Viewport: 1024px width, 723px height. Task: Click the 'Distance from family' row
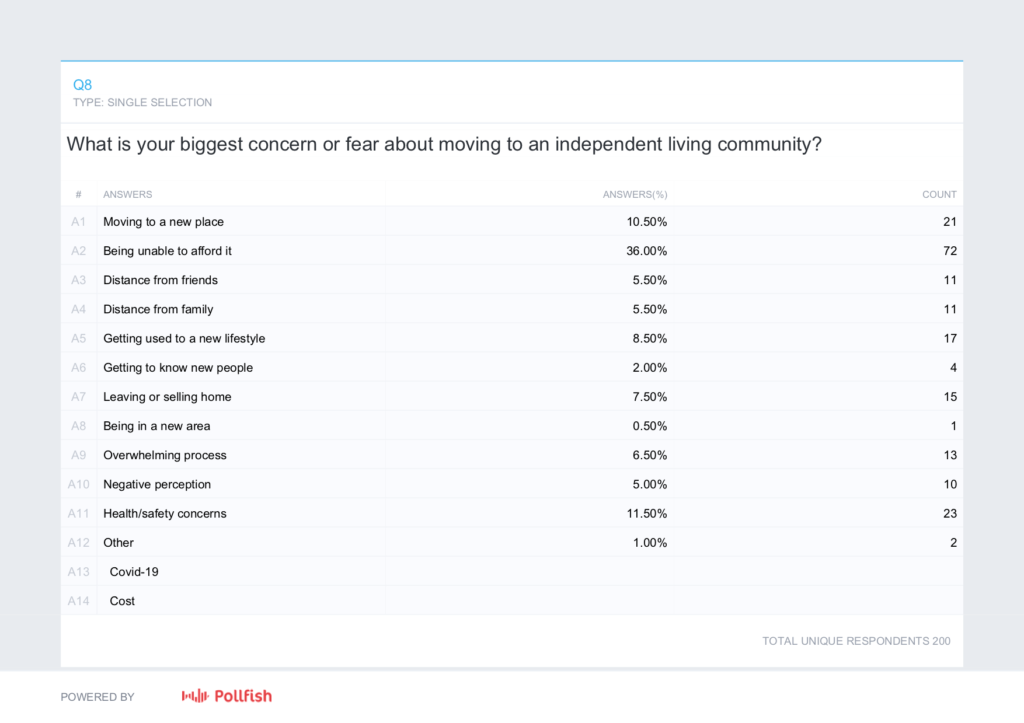pos(158,309)
